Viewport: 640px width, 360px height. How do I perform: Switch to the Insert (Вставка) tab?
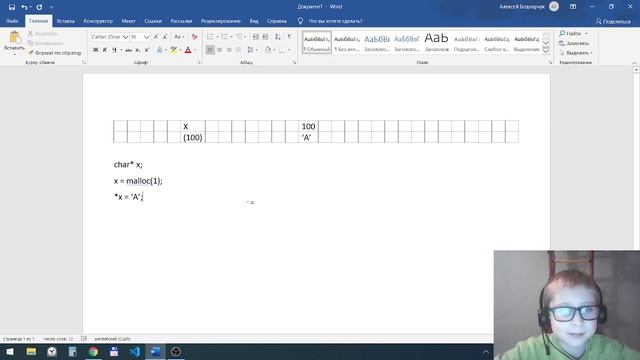[65, 21]
